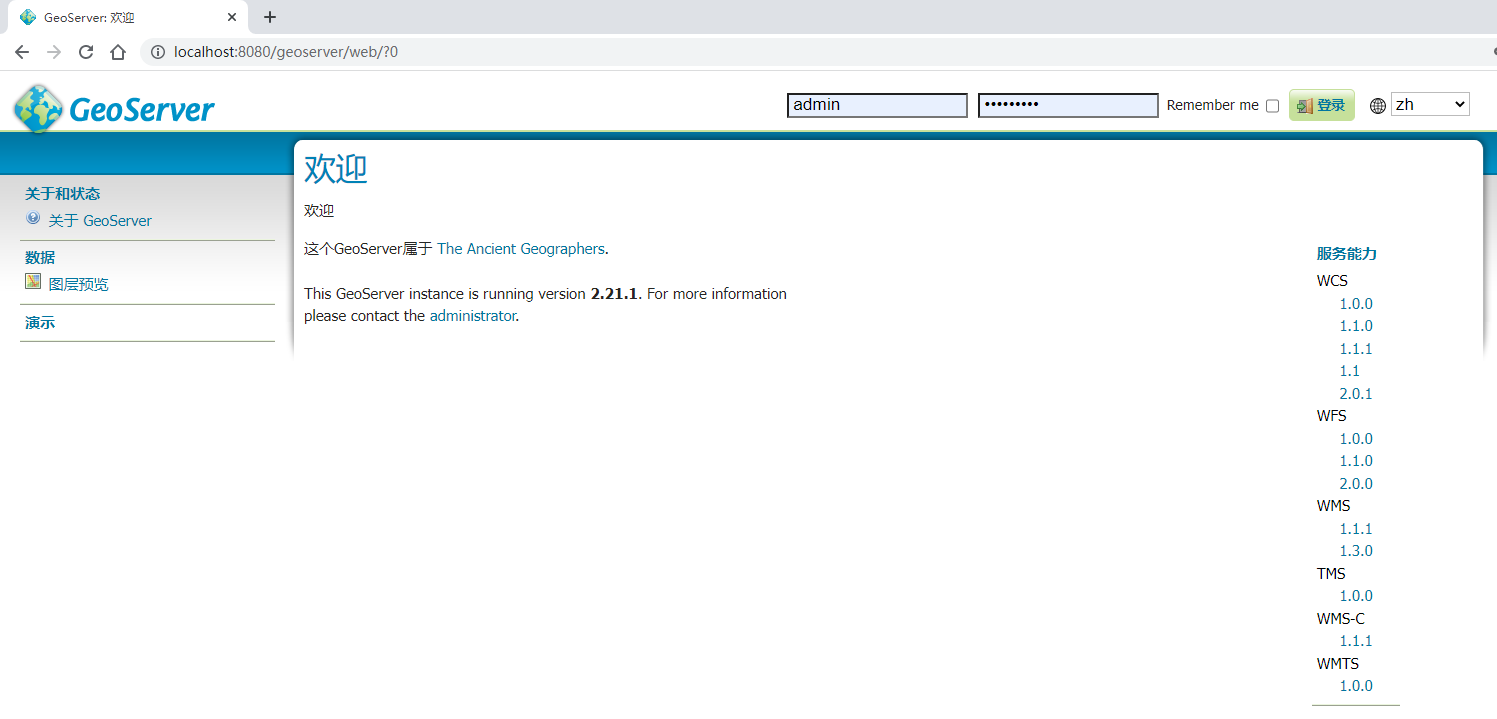Reload the page
This screenshot has width=1497, height=719.
coord(86,52)
